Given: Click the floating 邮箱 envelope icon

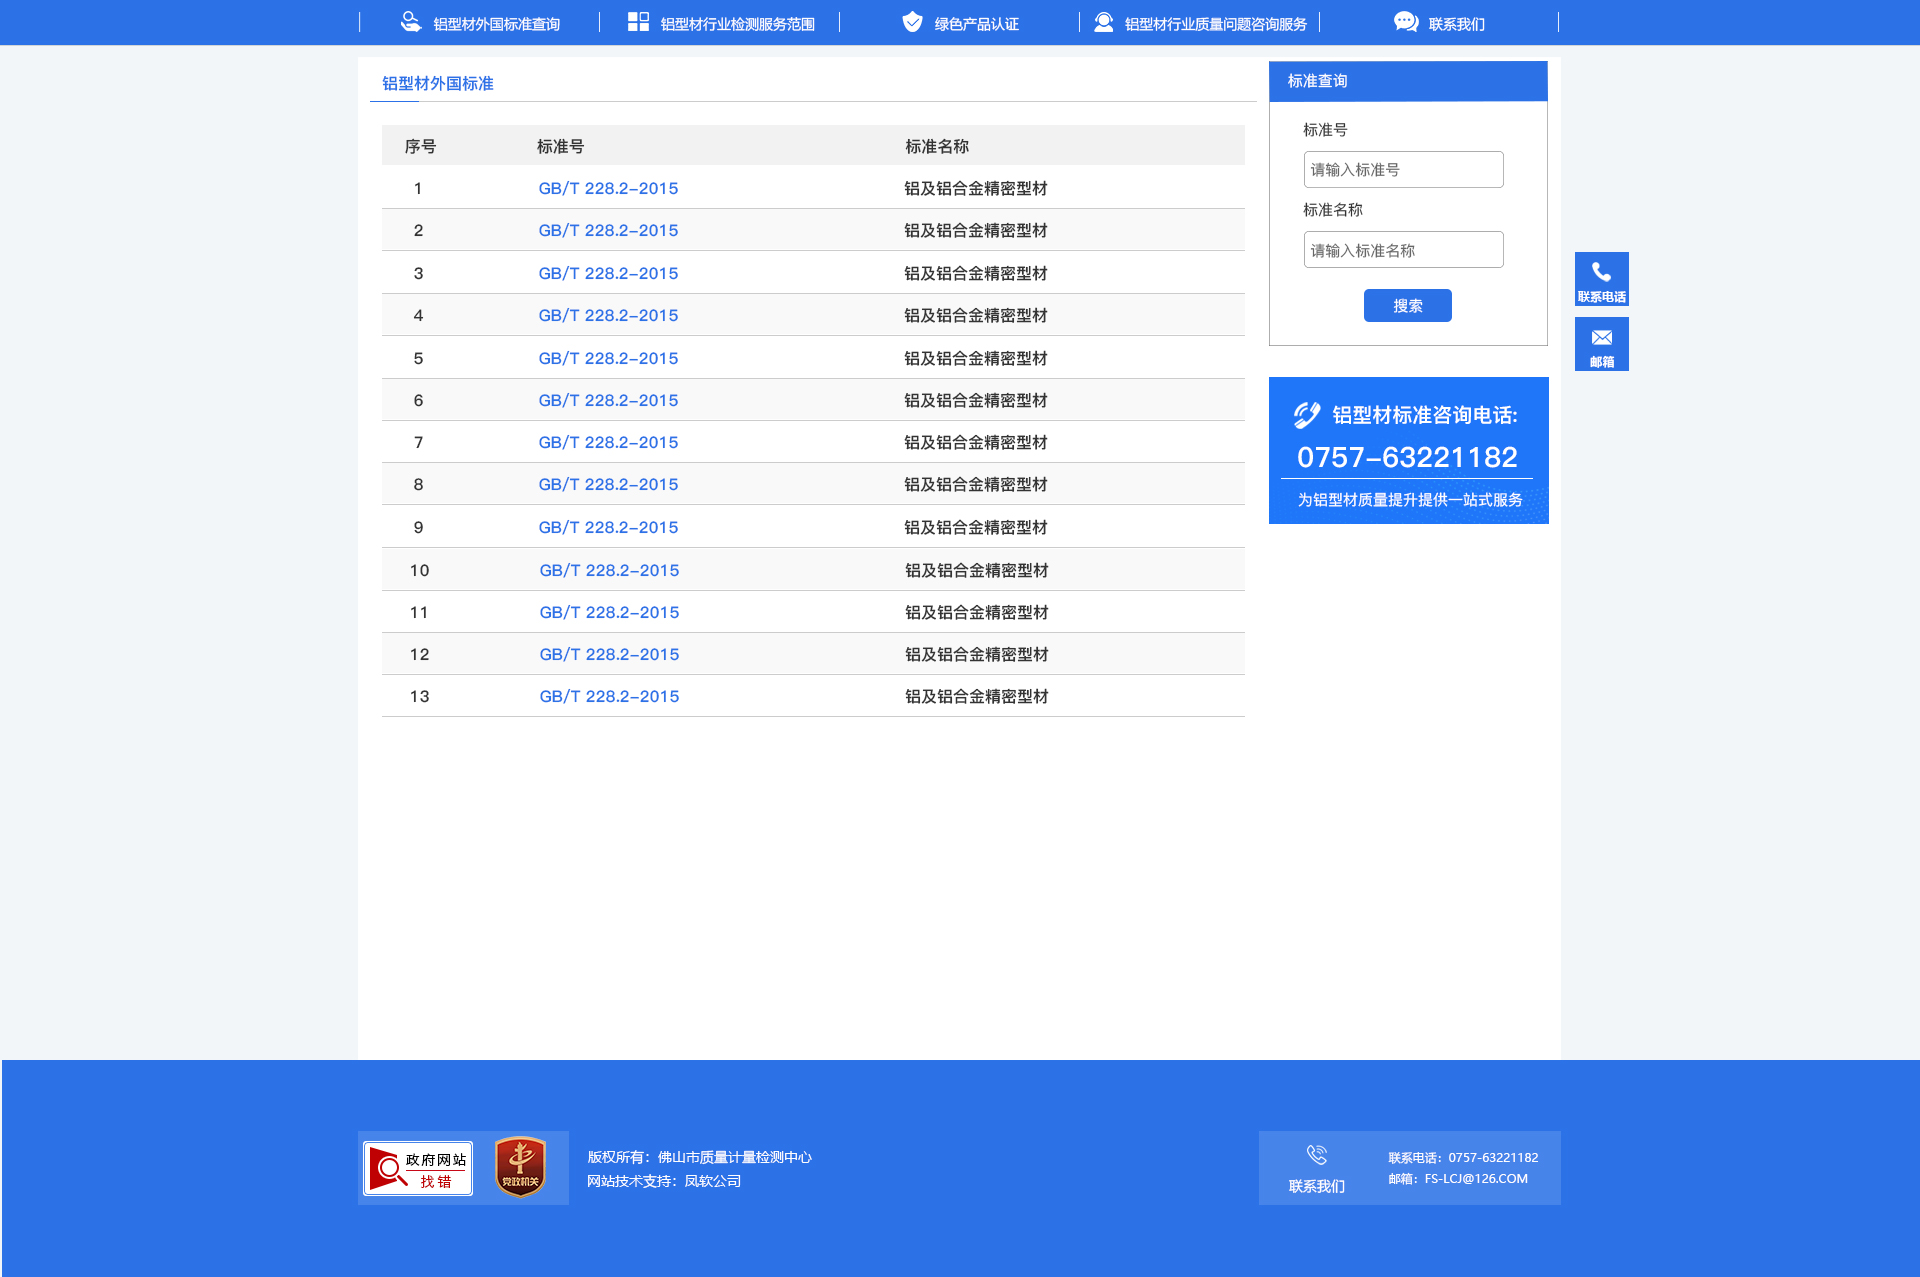Looking at the screenshot, I should tap(1601, 338).
